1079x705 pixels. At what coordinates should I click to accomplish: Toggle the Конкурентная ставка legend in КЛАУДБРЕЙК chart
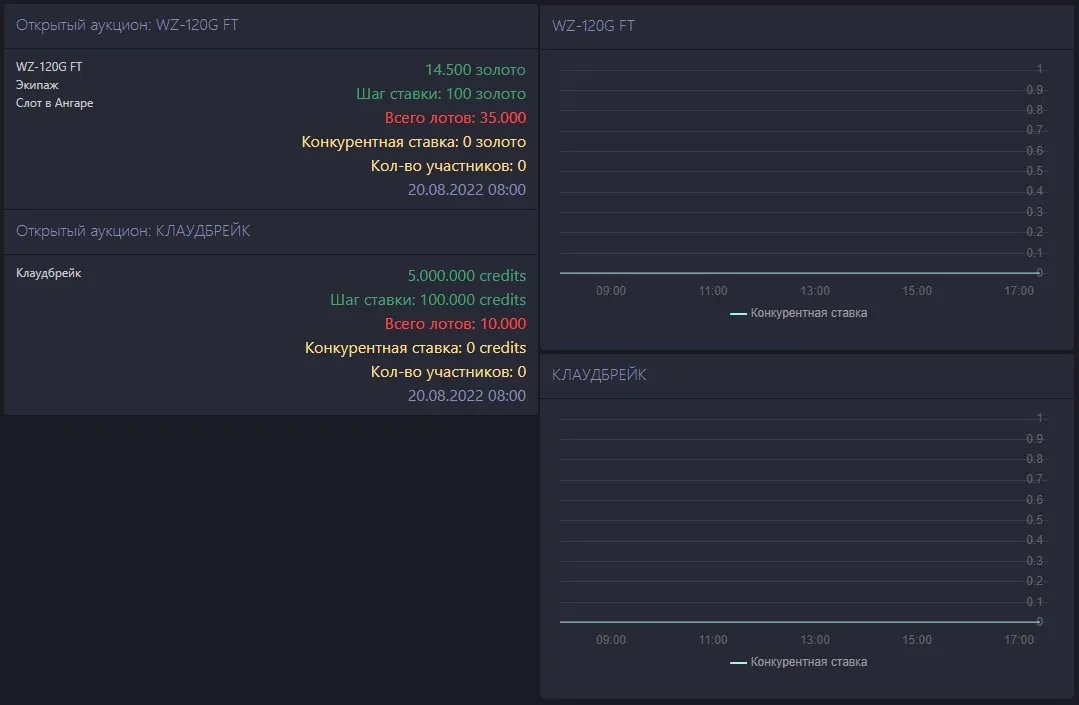click(x=808, y=662)
